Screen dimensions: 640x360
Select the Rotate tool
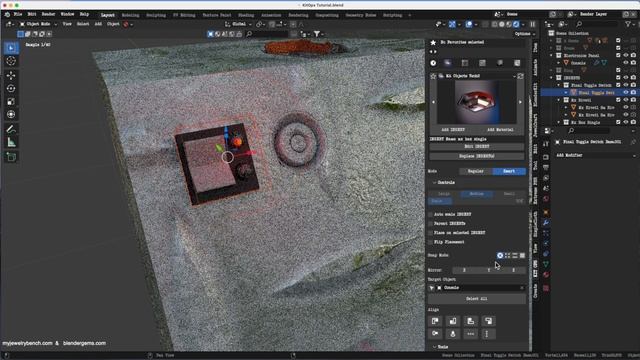(11, 88)
